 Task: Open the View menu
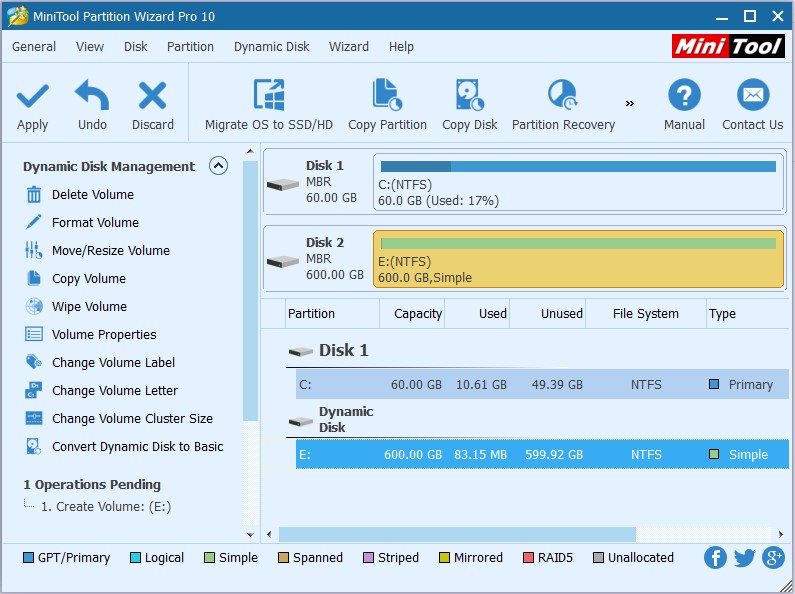(90, 47)
